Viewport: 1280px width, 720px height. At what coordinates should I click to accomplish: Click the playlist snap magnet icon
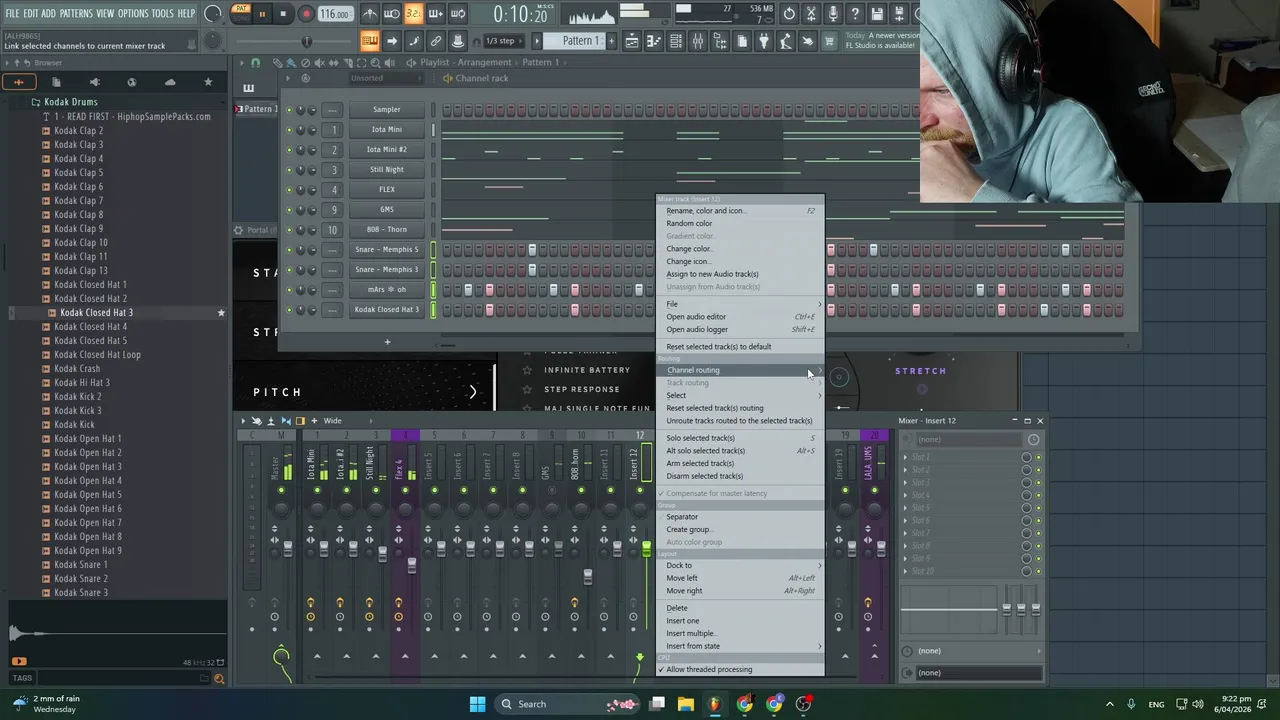tap(255, 62)
